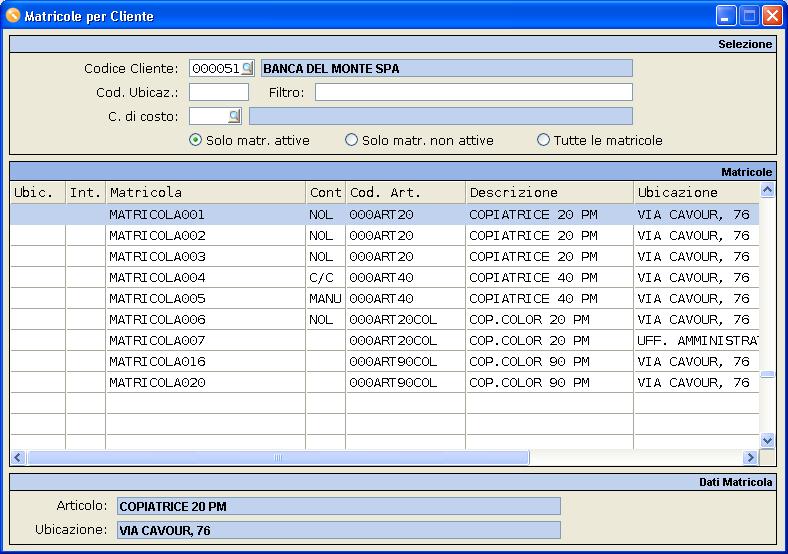Select row MATRICOLA001
Viewport: 788px width, 554px height.
click(x=385, y=215)
